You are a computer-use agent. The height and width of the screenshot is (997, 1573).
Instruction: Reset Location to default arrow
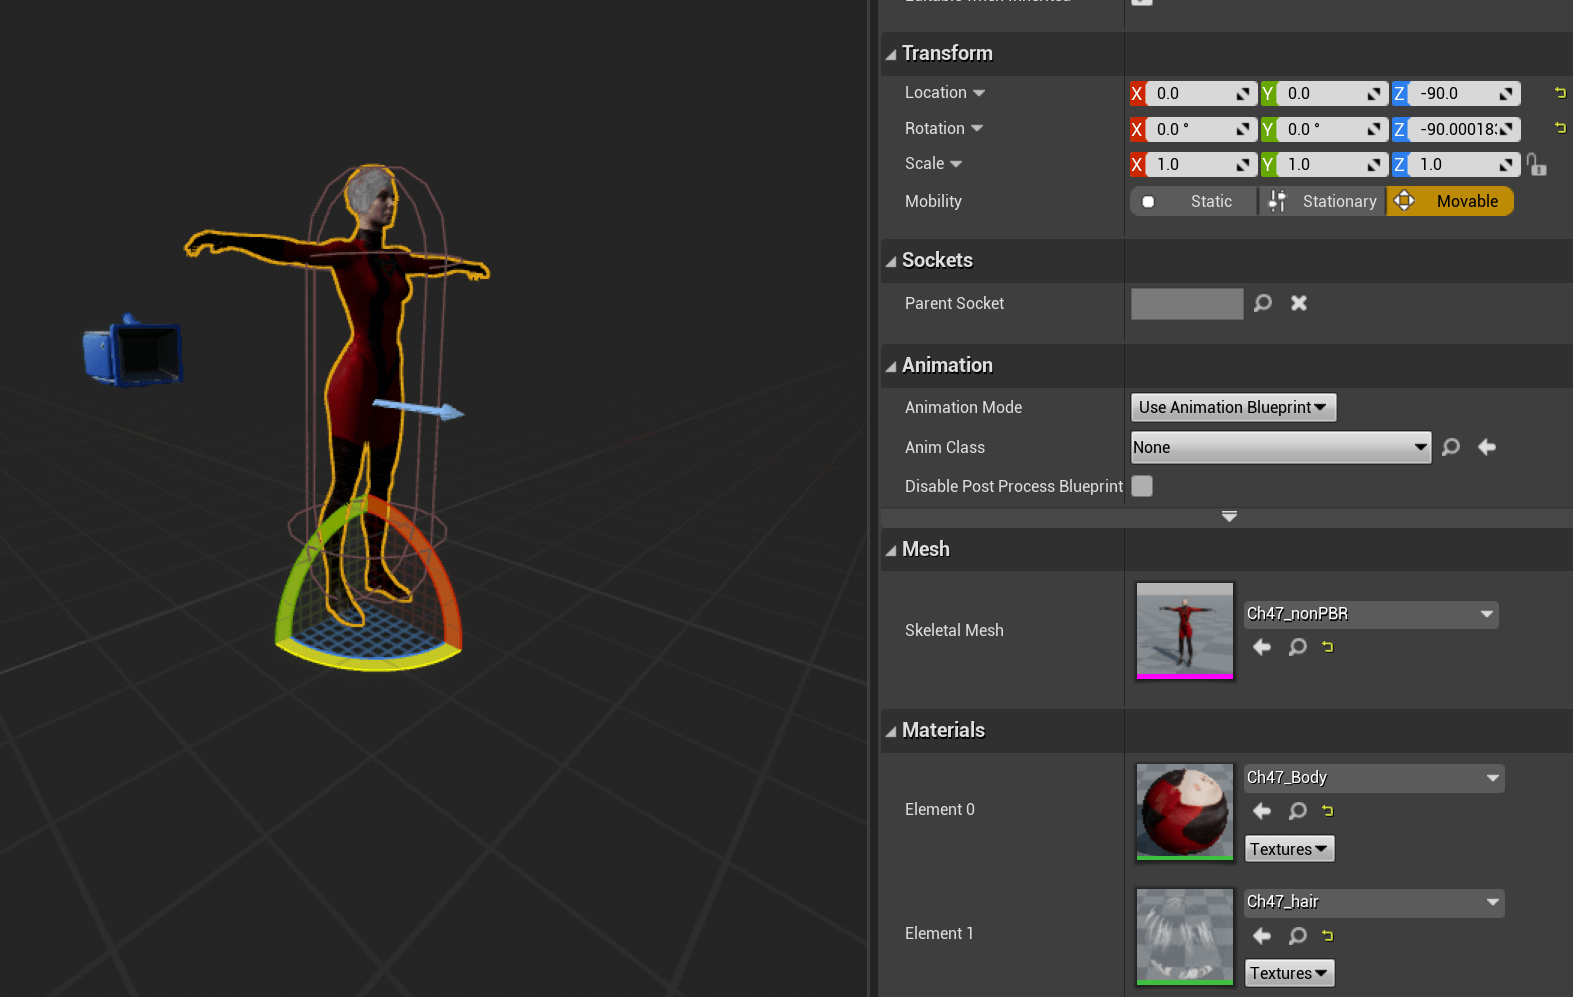[x=1560, y=93]
